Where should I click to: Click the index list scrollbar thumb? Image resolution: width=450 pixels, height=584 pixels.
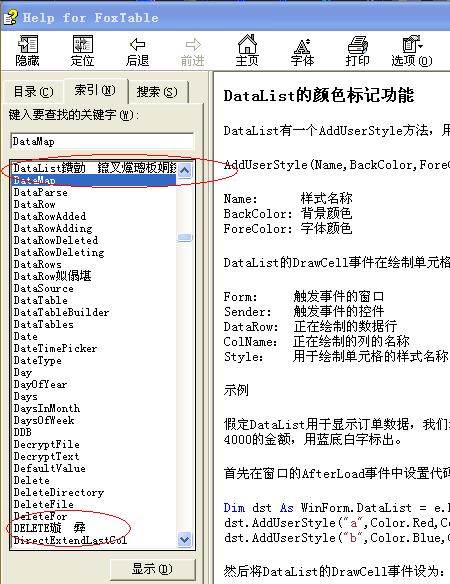click(x=185, y=238)
